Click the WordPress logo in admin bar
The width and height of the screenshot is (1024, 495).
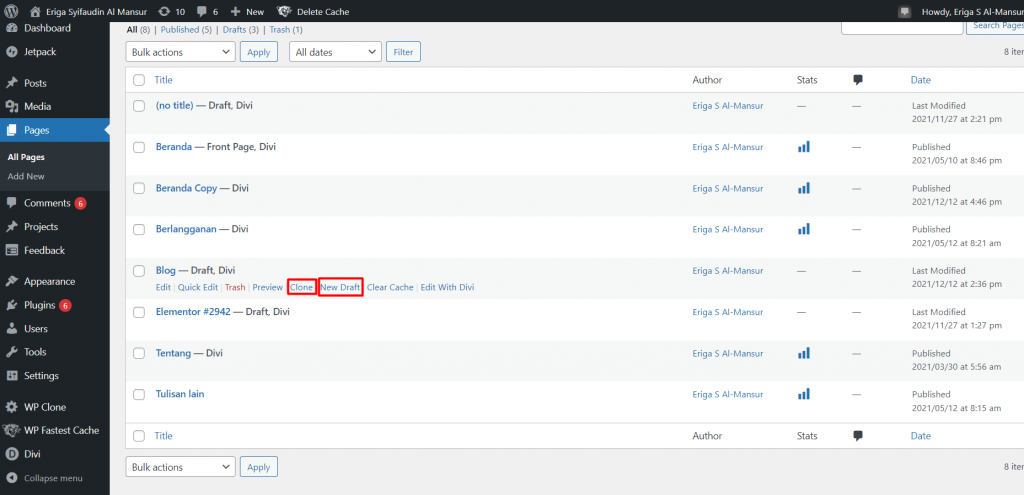11,11
